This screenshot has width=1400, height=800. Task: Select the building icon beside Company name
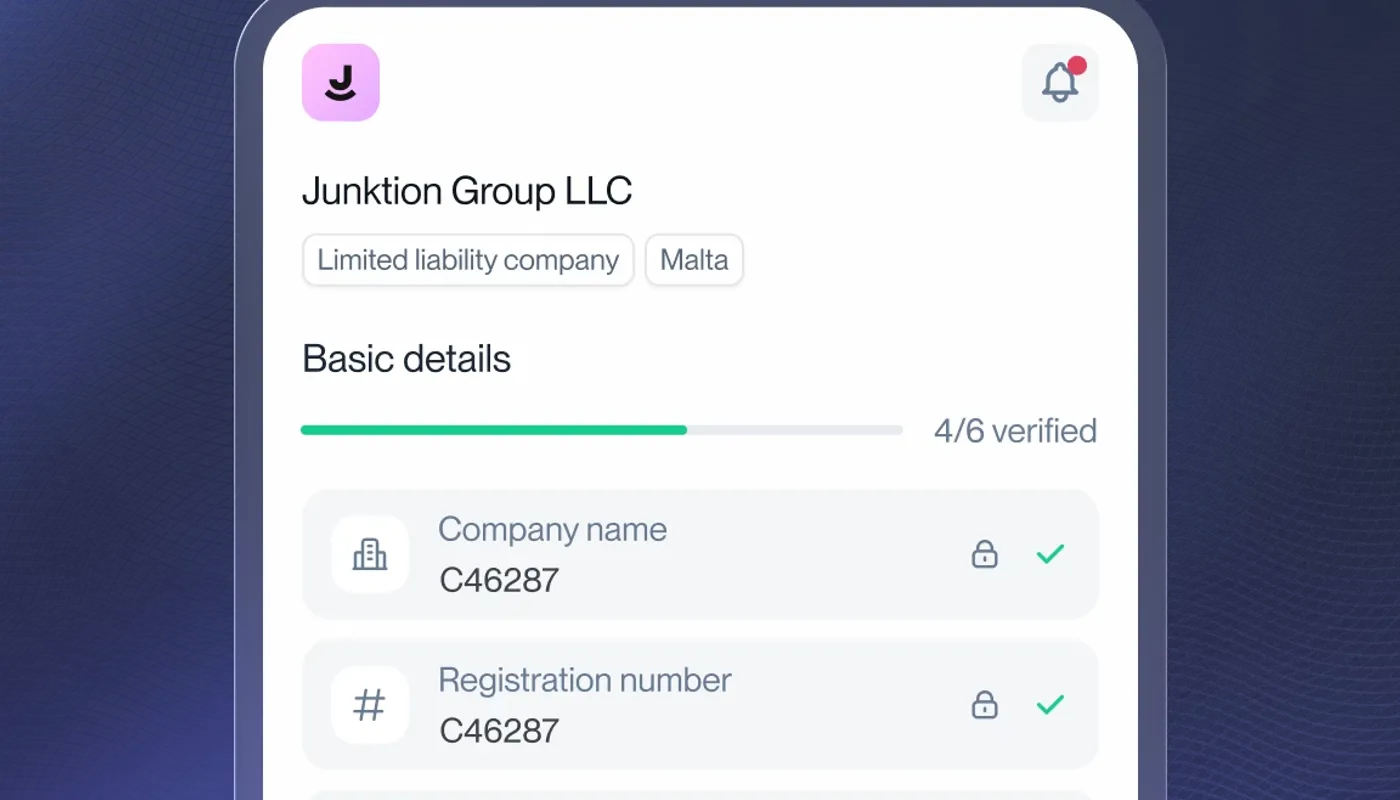pyautogui.click(x=370, y=554)
